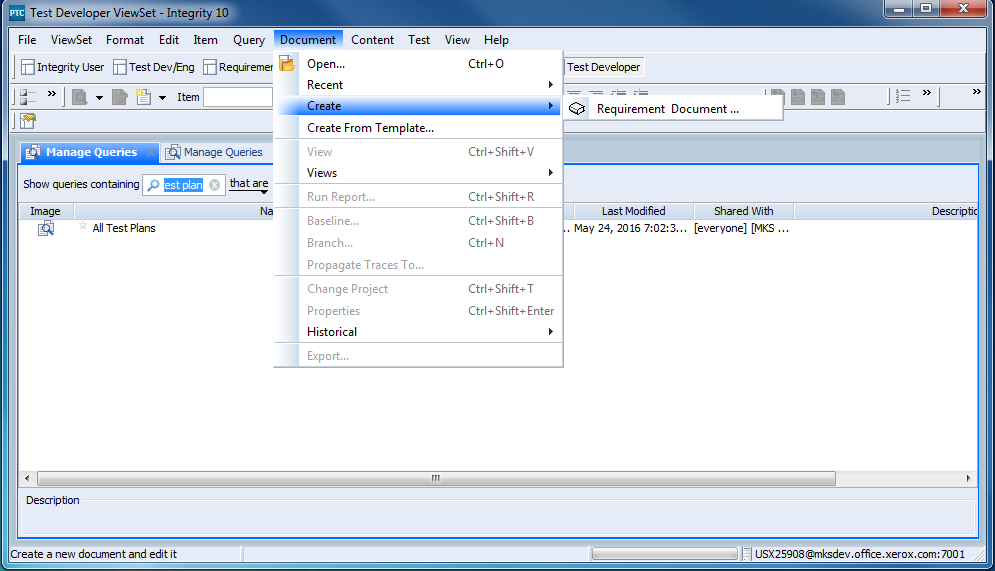Select the highlighted Create menu entry

tap(419, 106)
